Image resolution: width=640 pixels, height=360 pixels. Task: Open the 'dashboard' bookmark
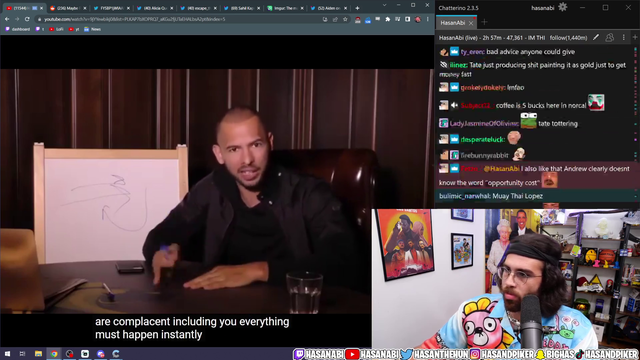[18, 29]
